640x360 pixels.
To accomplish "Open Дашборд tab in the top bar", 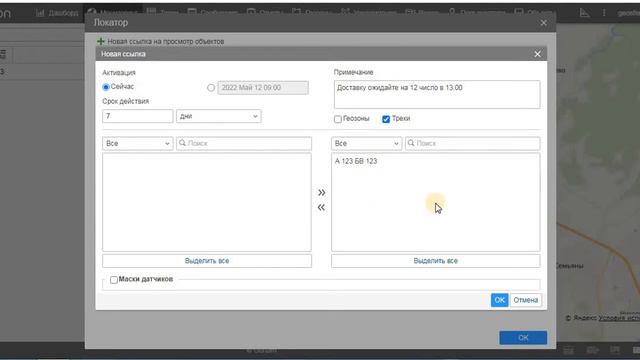I will (57, 13).
